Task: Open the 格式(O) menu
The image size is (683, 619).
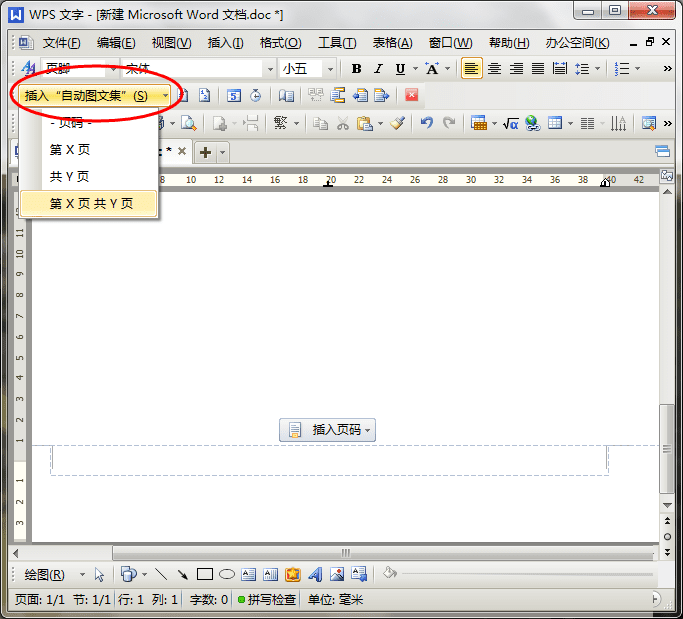Action: point(281,43)
